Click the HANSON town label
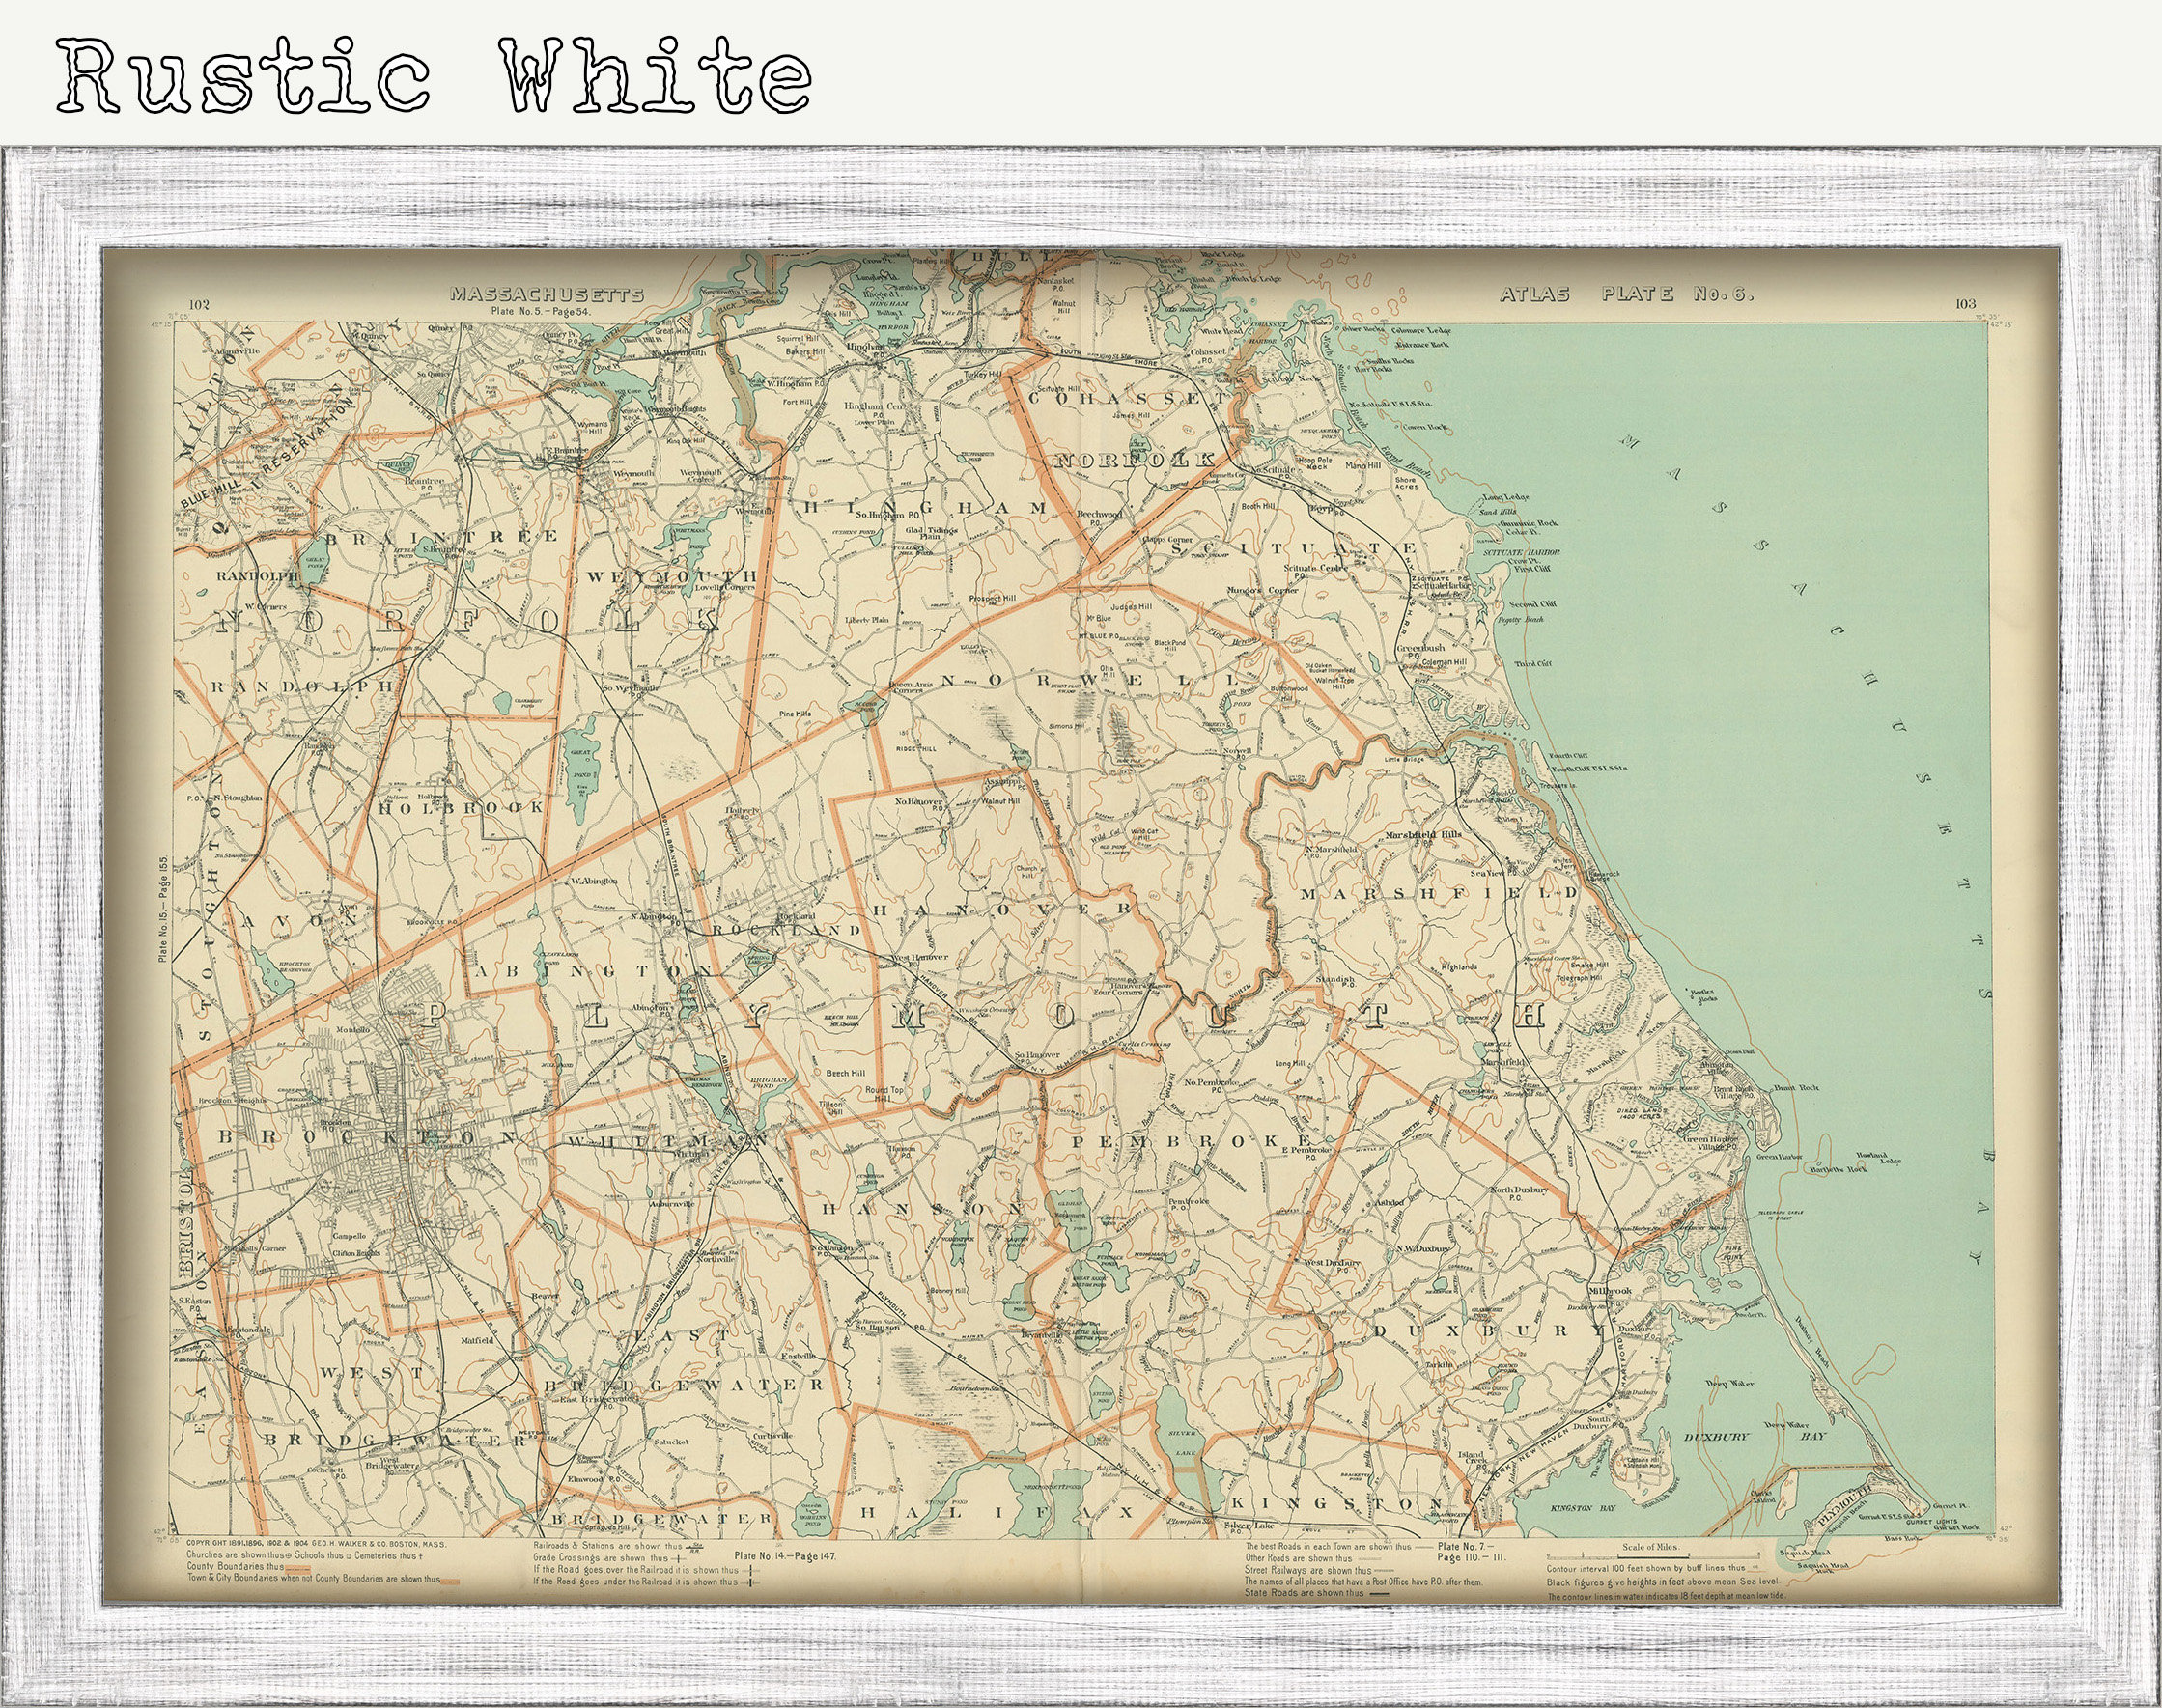The width and height of the screenshot is (2162, 1708). coord(922,1209)
